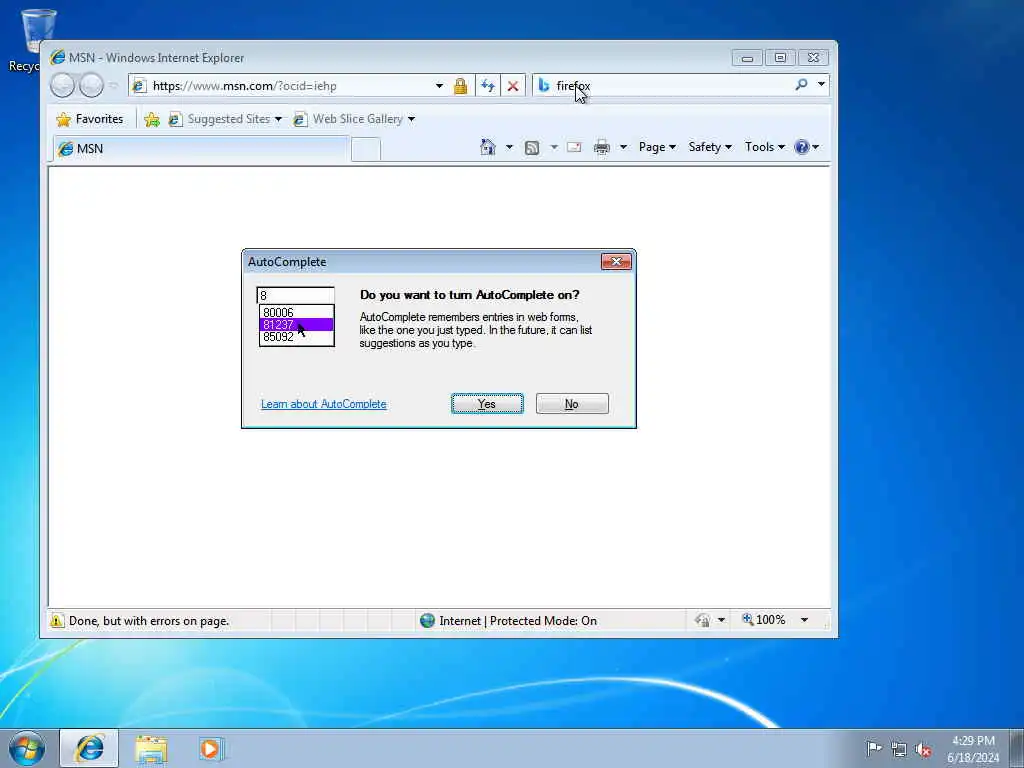The image size is (1024, 768).
Task: Click the RSS Feeds icon
Action: click(x=532, y=148)
